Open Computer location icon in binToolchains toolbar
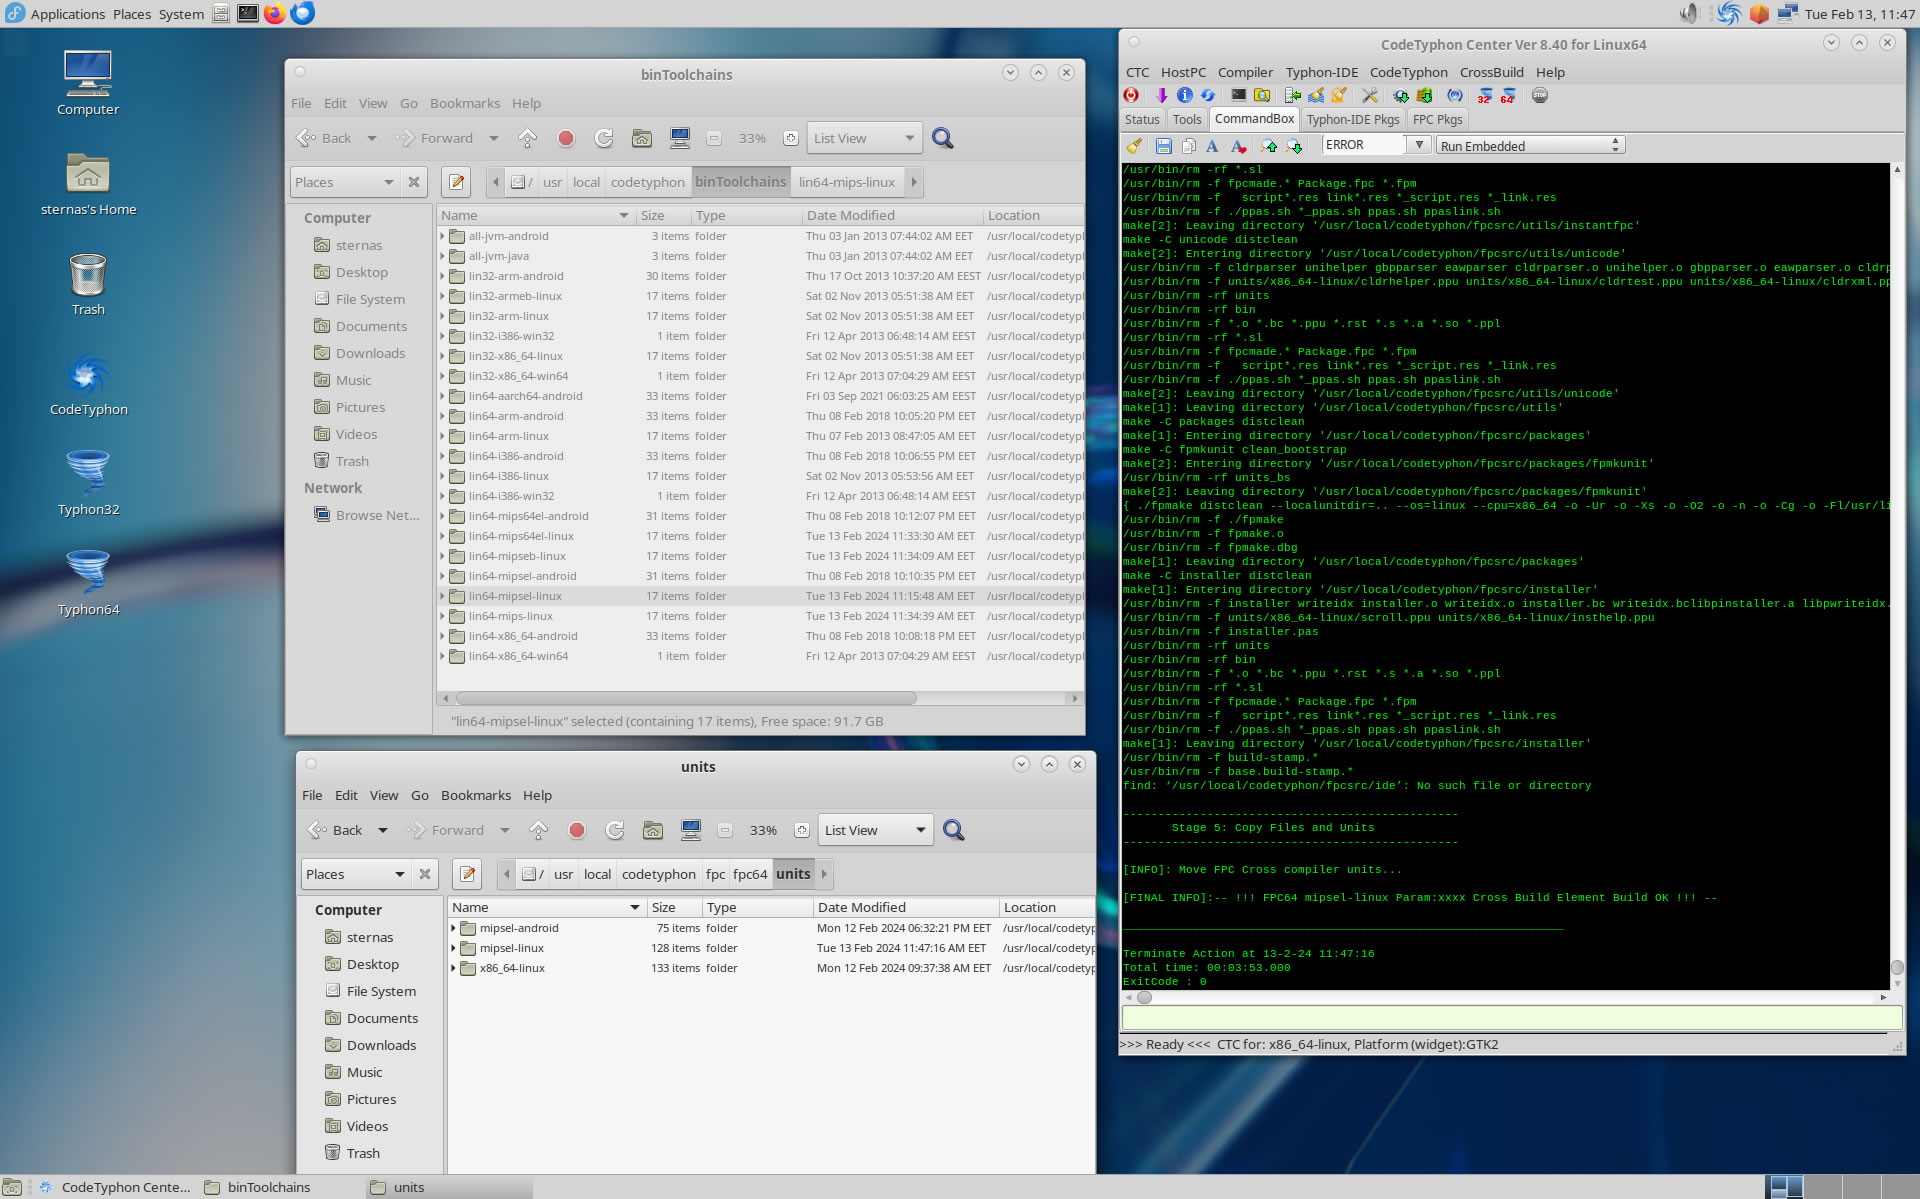 680,139
